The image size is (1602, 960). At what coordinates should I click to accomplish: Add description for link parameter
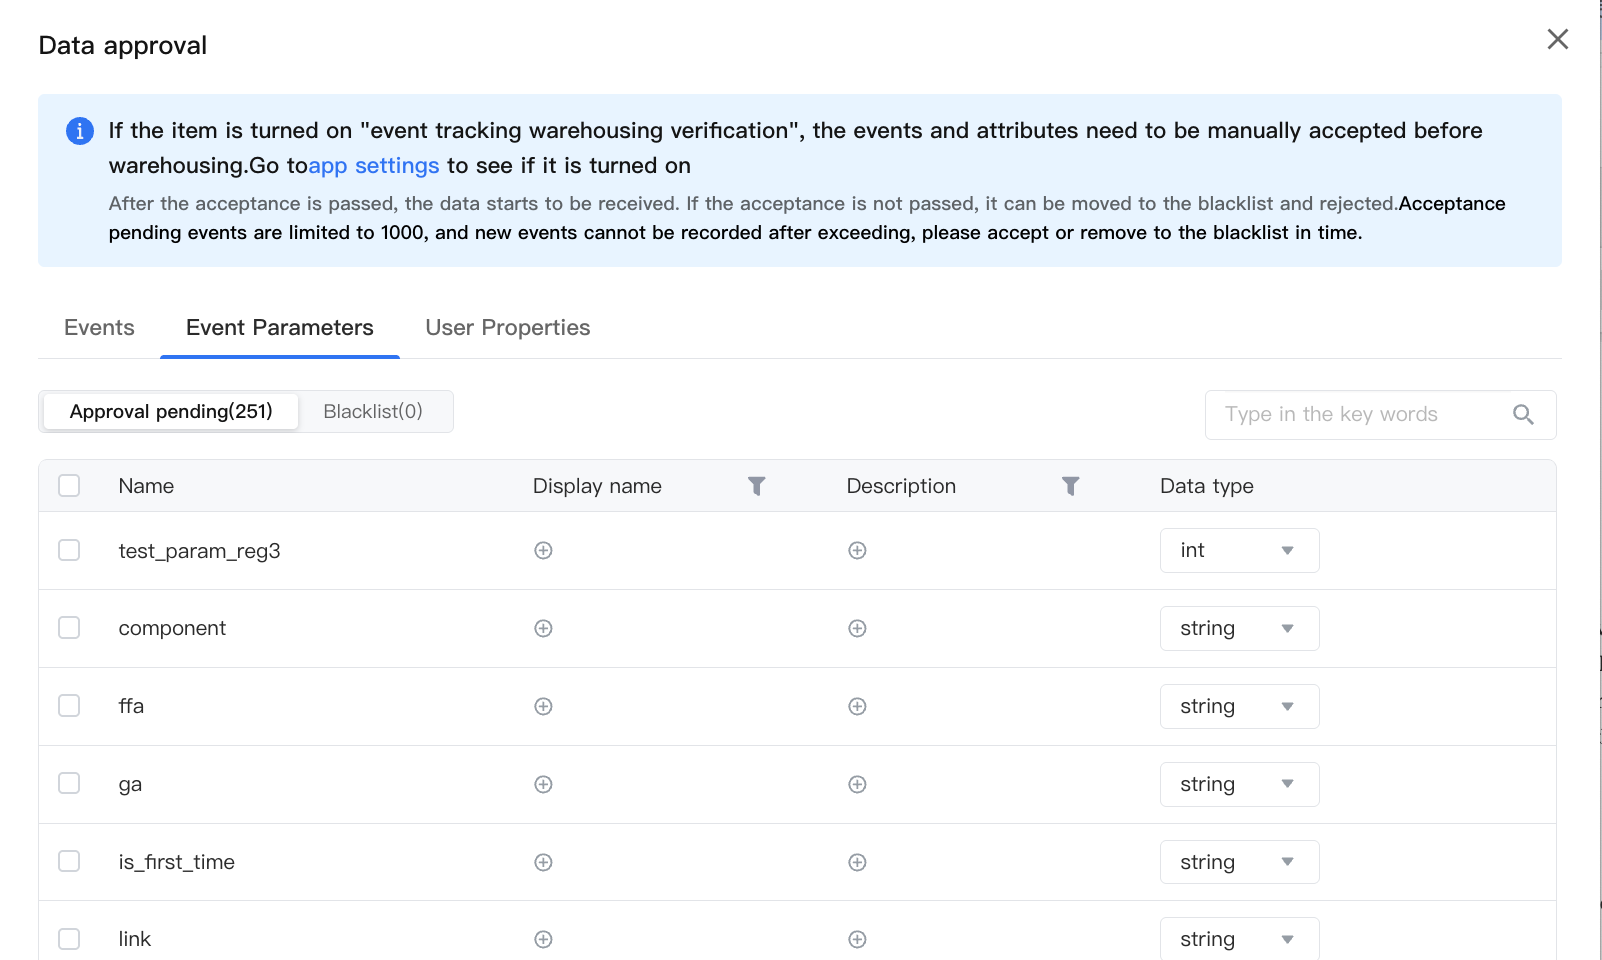(x=857, y=939)
